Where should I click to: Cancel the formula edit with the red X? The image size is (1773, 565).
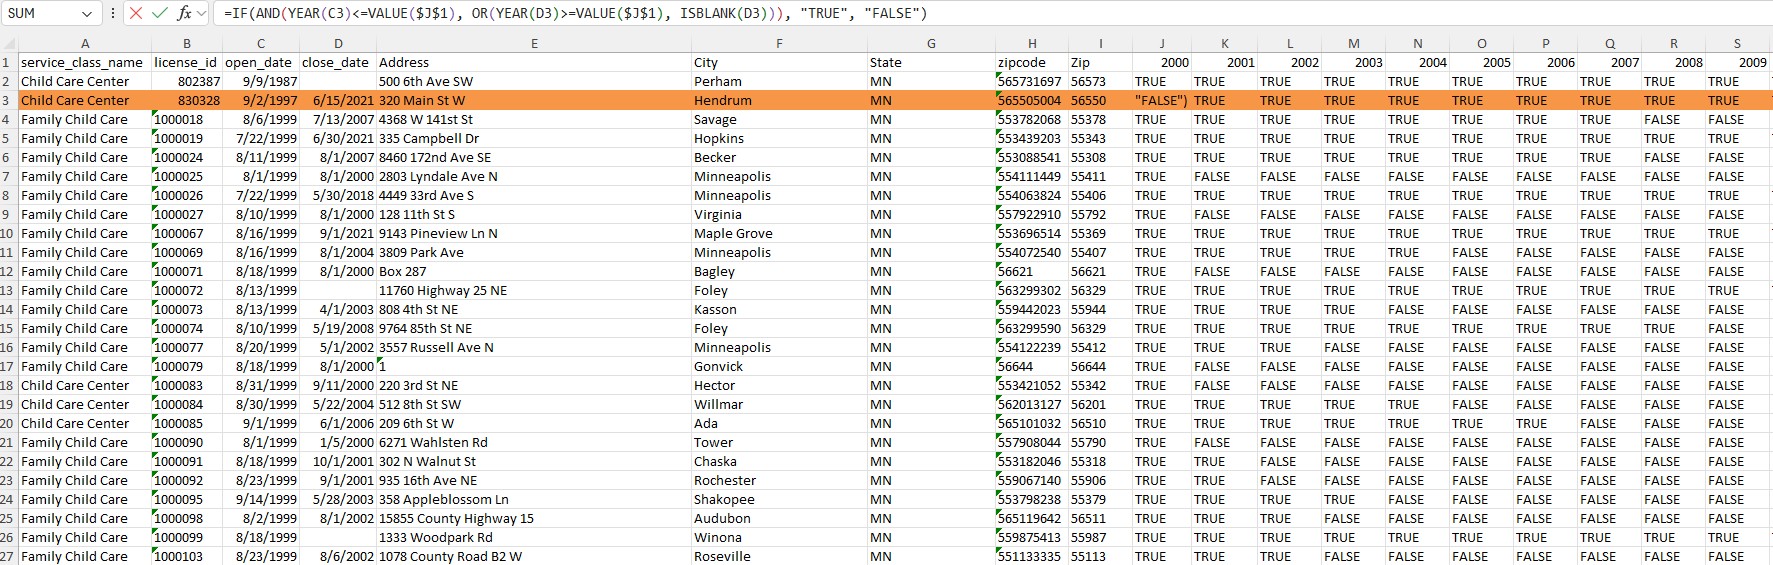(x=136, y=13)
